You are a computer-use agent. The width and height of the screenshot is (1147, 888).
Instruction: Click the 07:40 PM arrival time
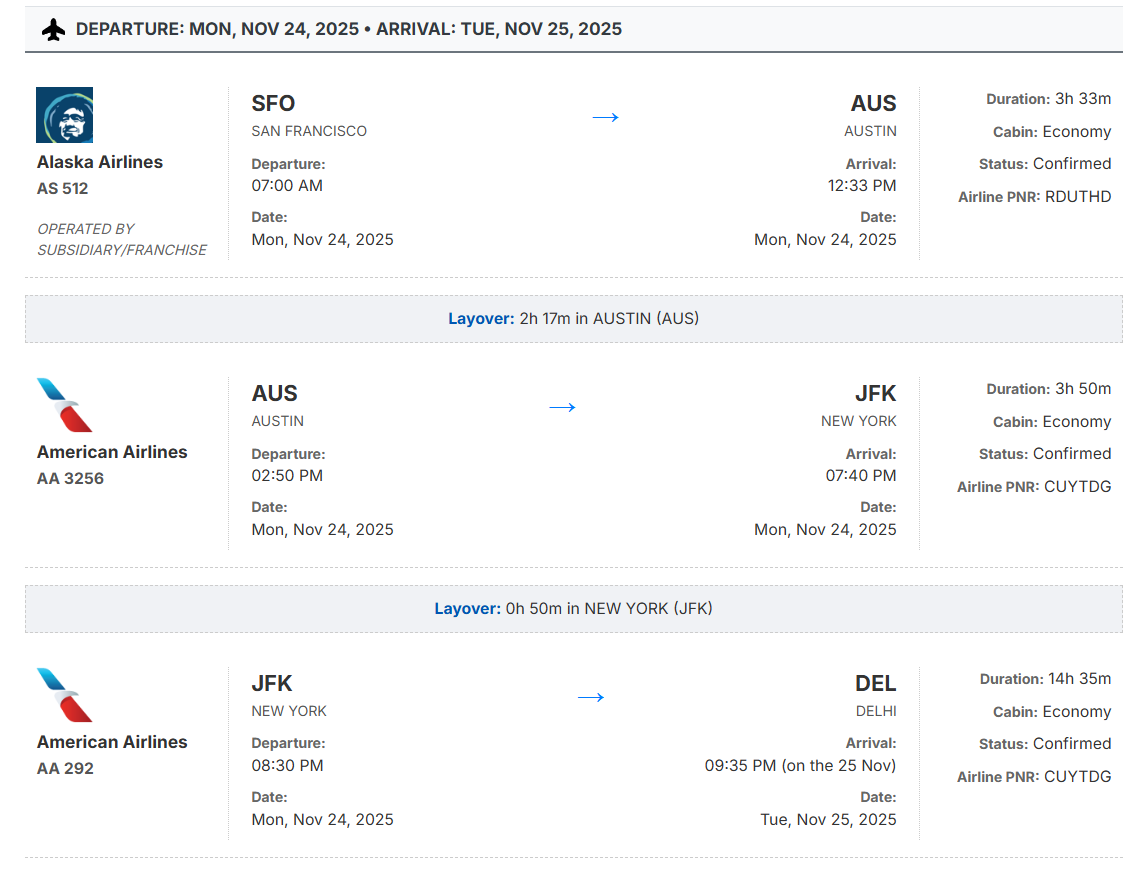click(x=861, y=475)
